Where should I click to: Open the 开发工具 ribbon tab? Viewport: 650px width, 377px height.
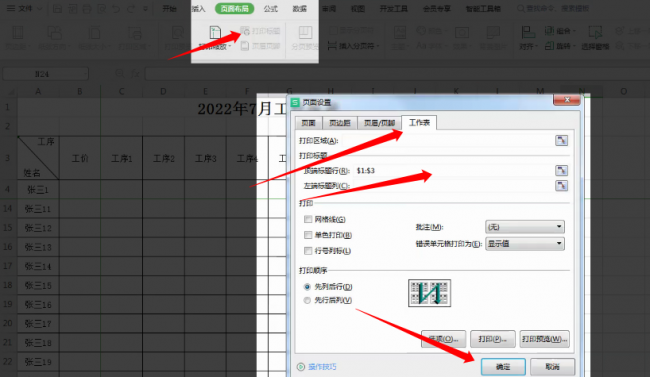394,8
